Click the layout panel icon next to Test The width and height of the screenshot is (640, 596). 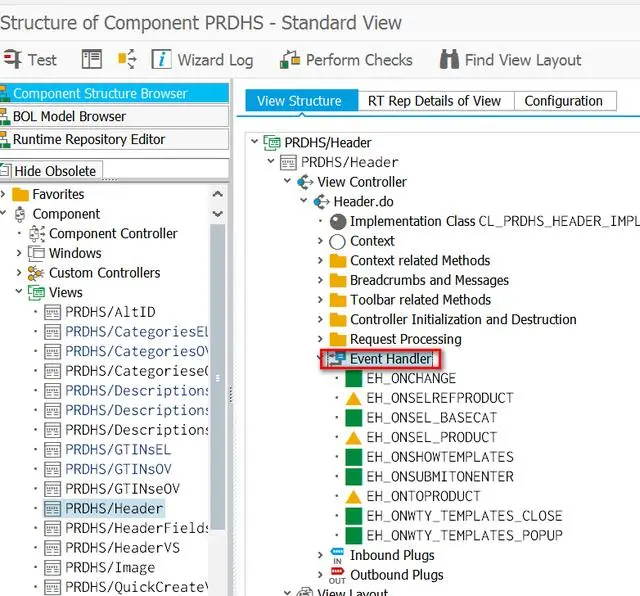pyautogui.click(x=91, y=60)
